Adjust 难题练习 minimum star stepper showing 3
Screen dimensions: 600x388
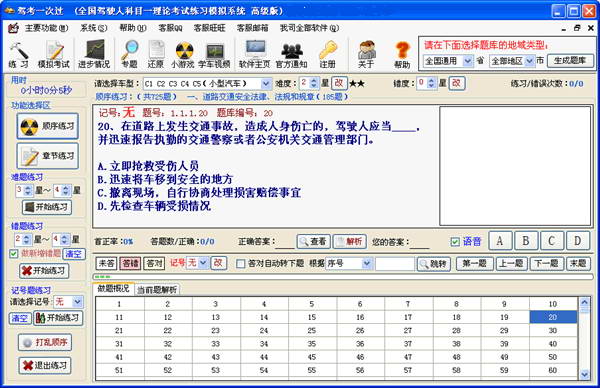pyautogui.click(x=28, y=190)
